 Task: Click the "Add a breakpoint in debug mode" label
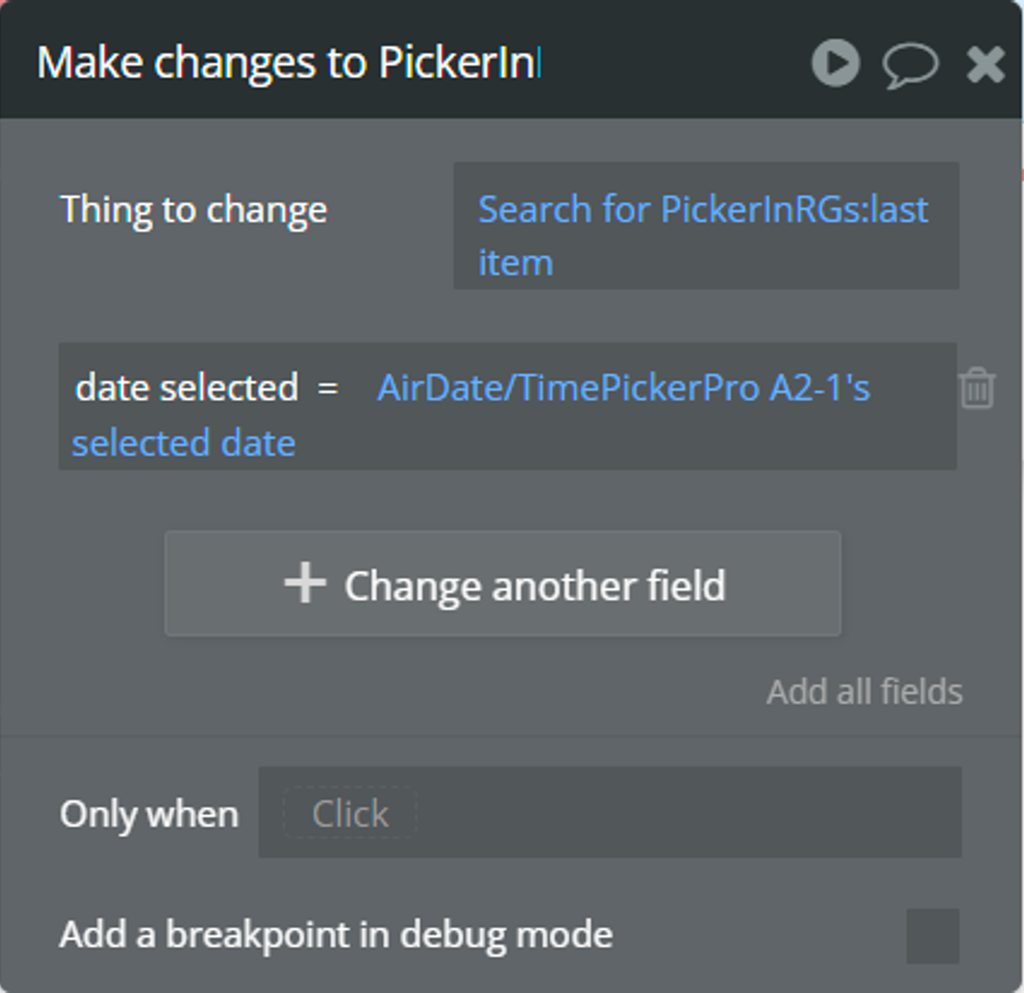point(336,935)
